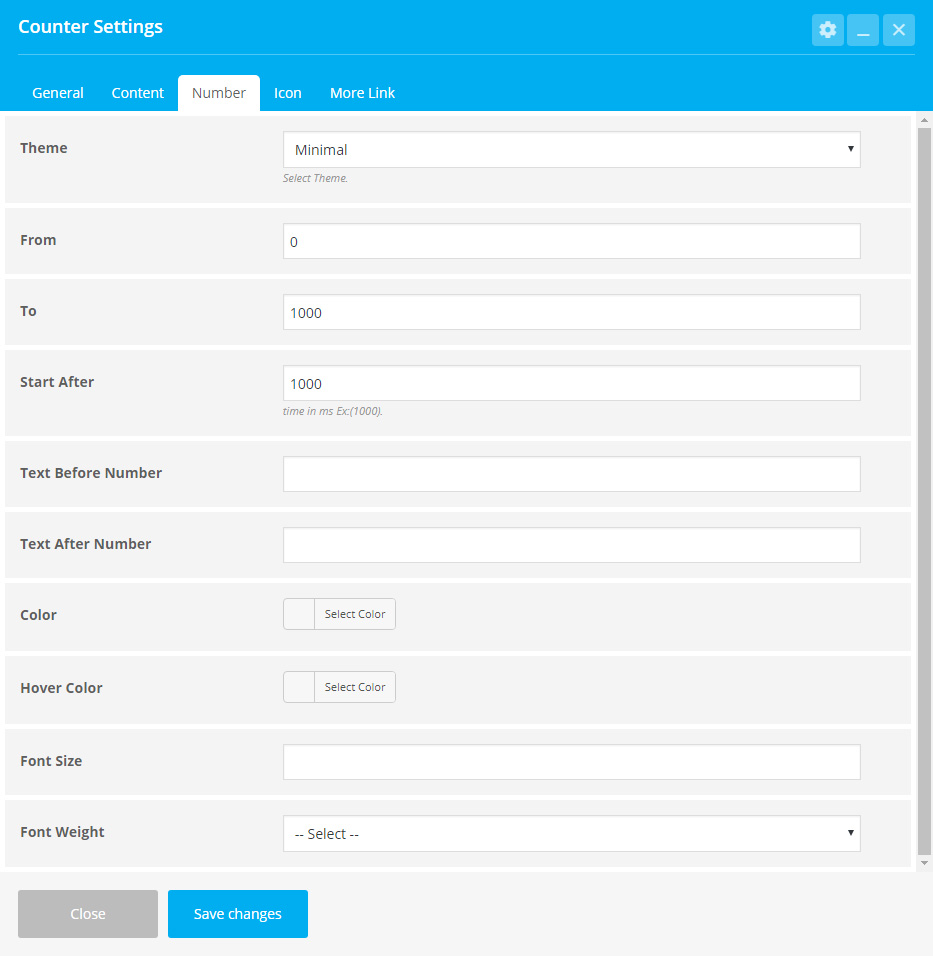Click the scrollbar down arrow
Image resolution: width=933 pixels, height=956 pixels.
point(924,863)
